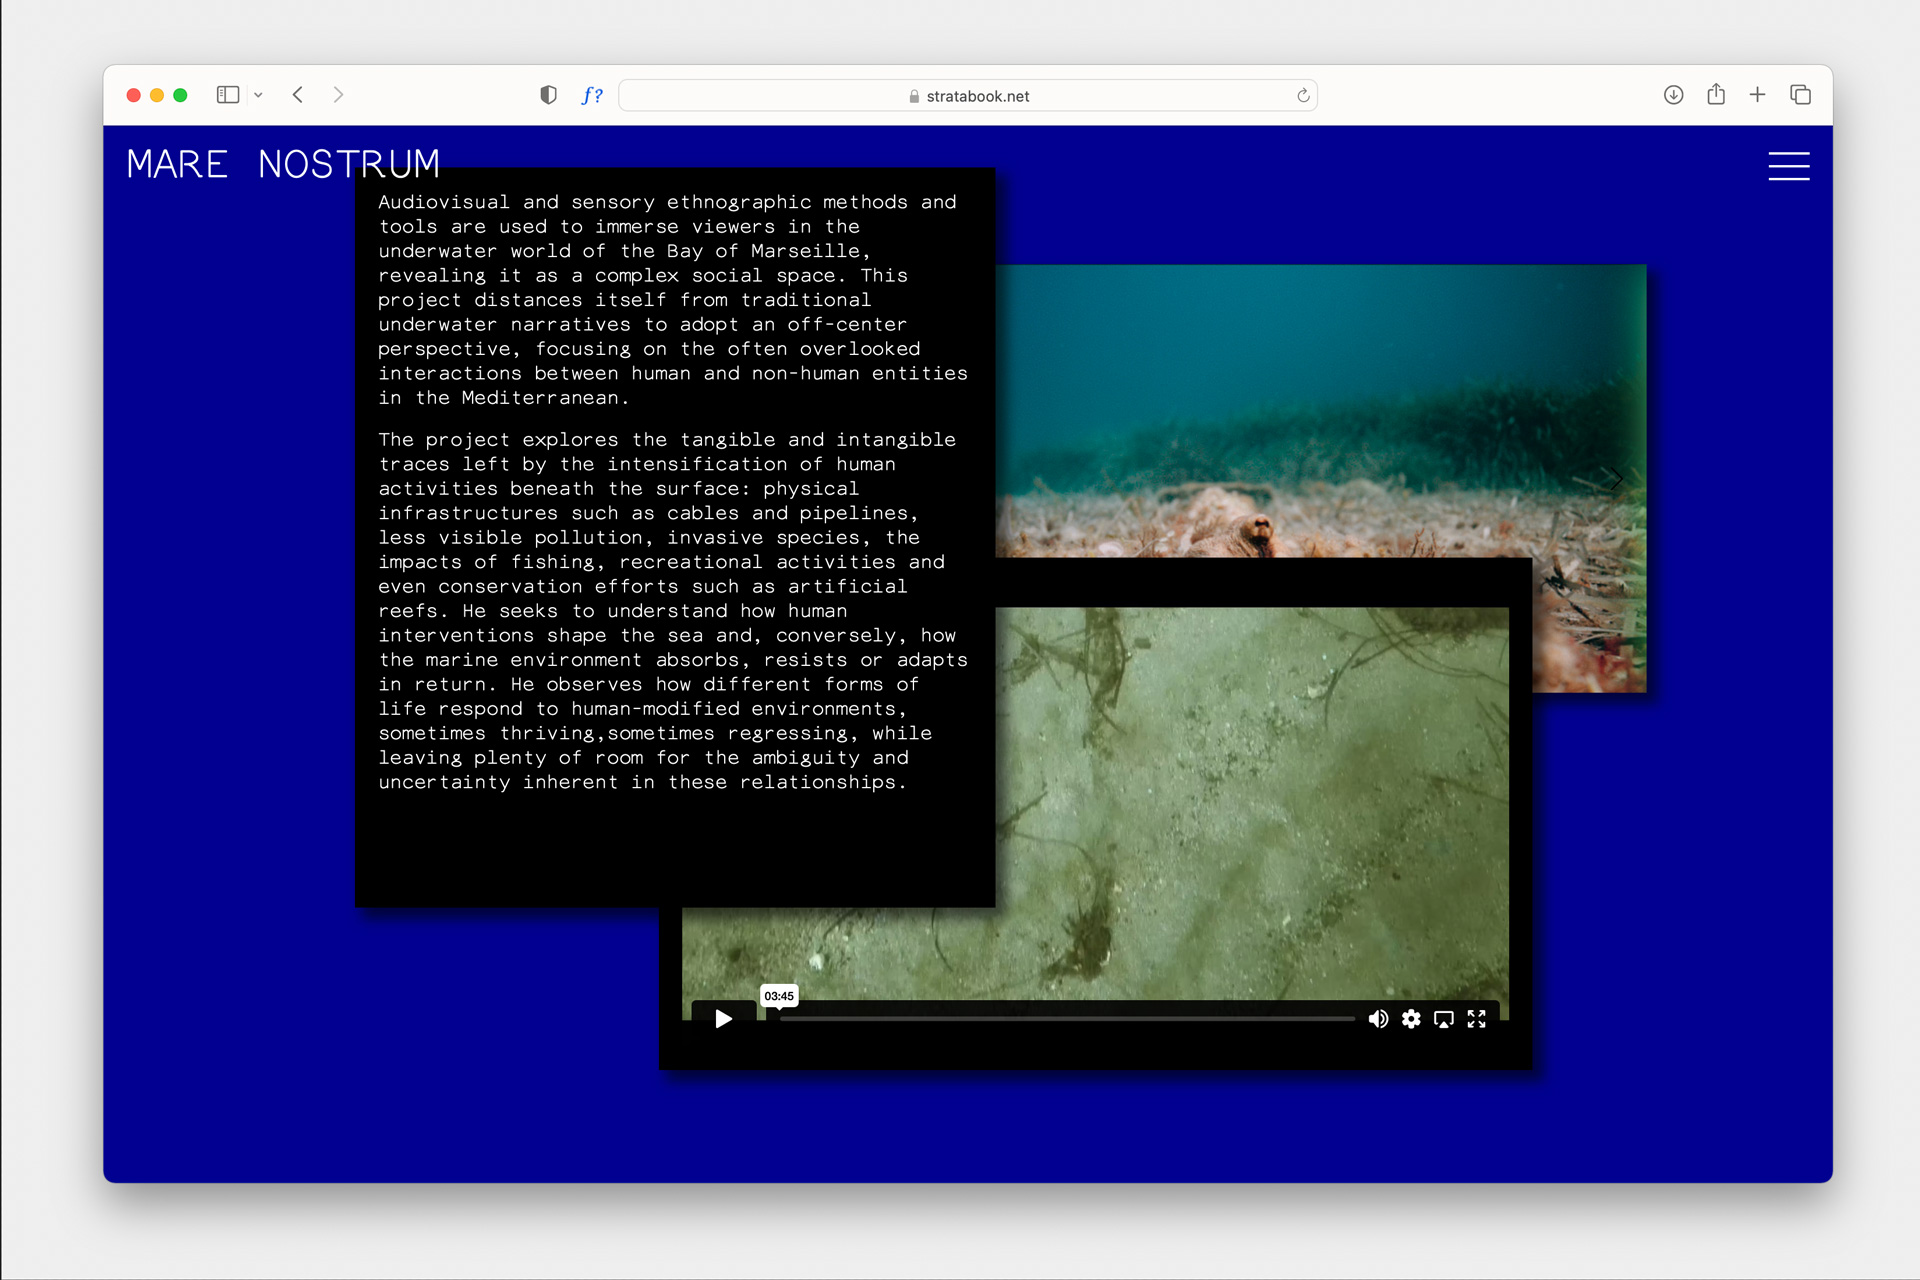The height and width of the screenshot is (1280, 1920).
Task: Go forward in browser history
Action: (x=339, y=95)
